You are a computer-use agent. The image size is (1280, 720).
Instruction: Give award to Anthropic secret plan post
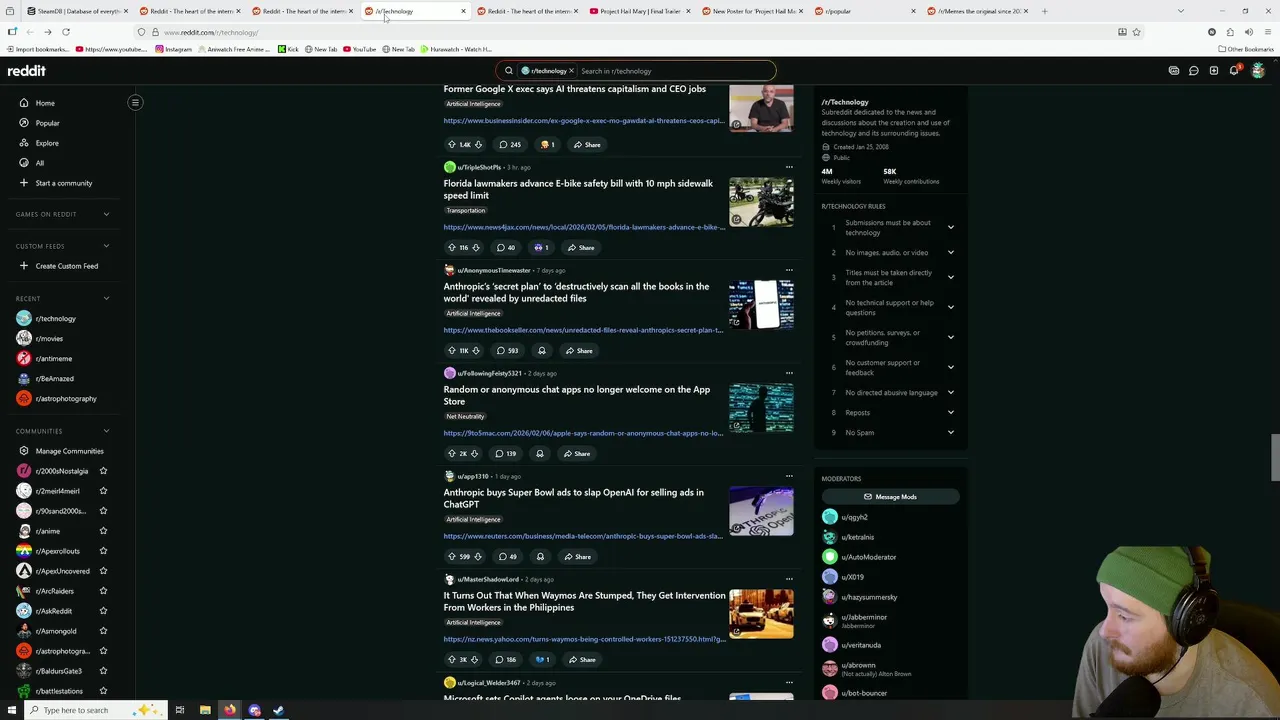click(542, 350)
